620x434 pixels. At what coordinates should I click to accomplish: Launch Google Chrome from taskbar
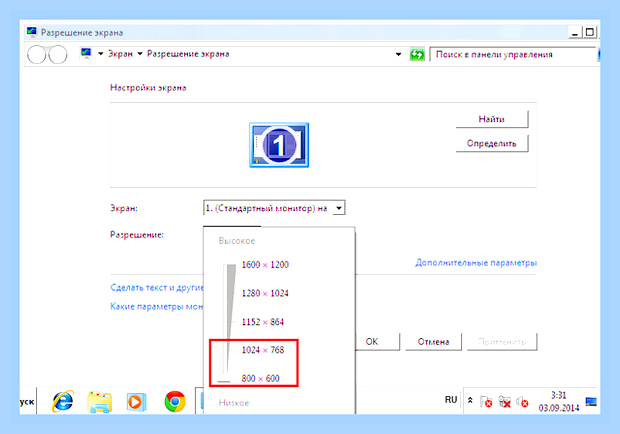coord(175,402)
